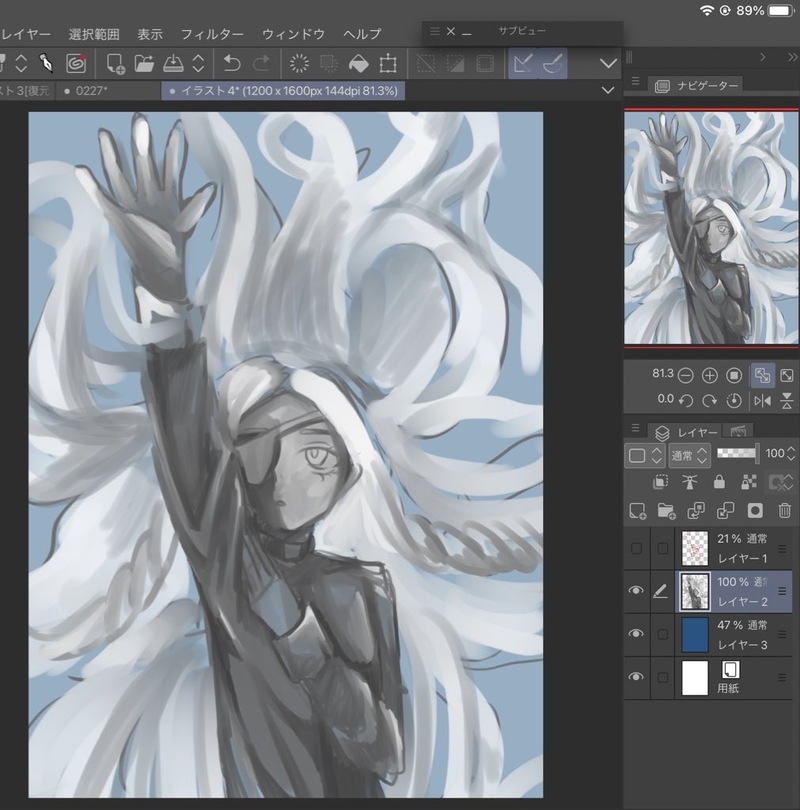Toggle set as reference layer lighthouse icon
Image resolution: width=800 pixels, height=810 pixels.
(x=689, y=482)
